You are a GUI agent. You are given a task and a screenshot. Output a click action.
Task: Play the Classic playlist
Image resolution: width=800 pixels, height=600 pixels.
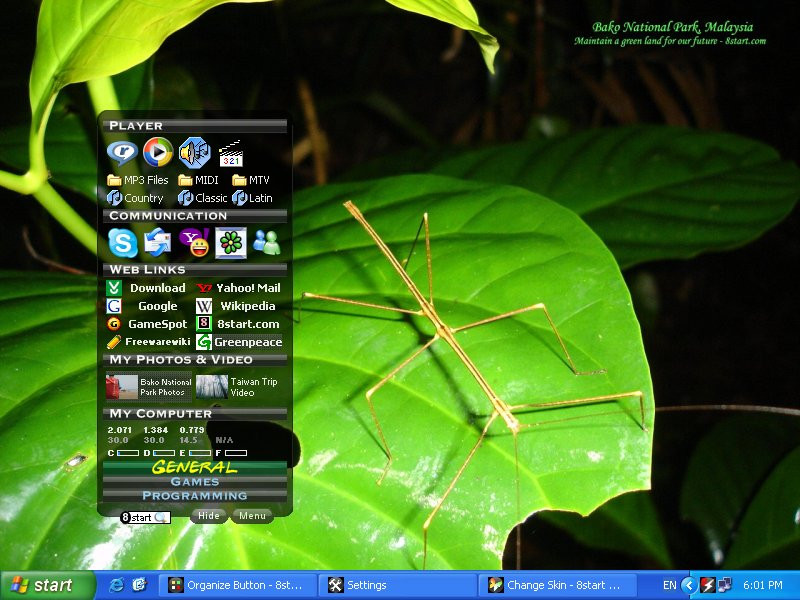(x=203, y=198)
